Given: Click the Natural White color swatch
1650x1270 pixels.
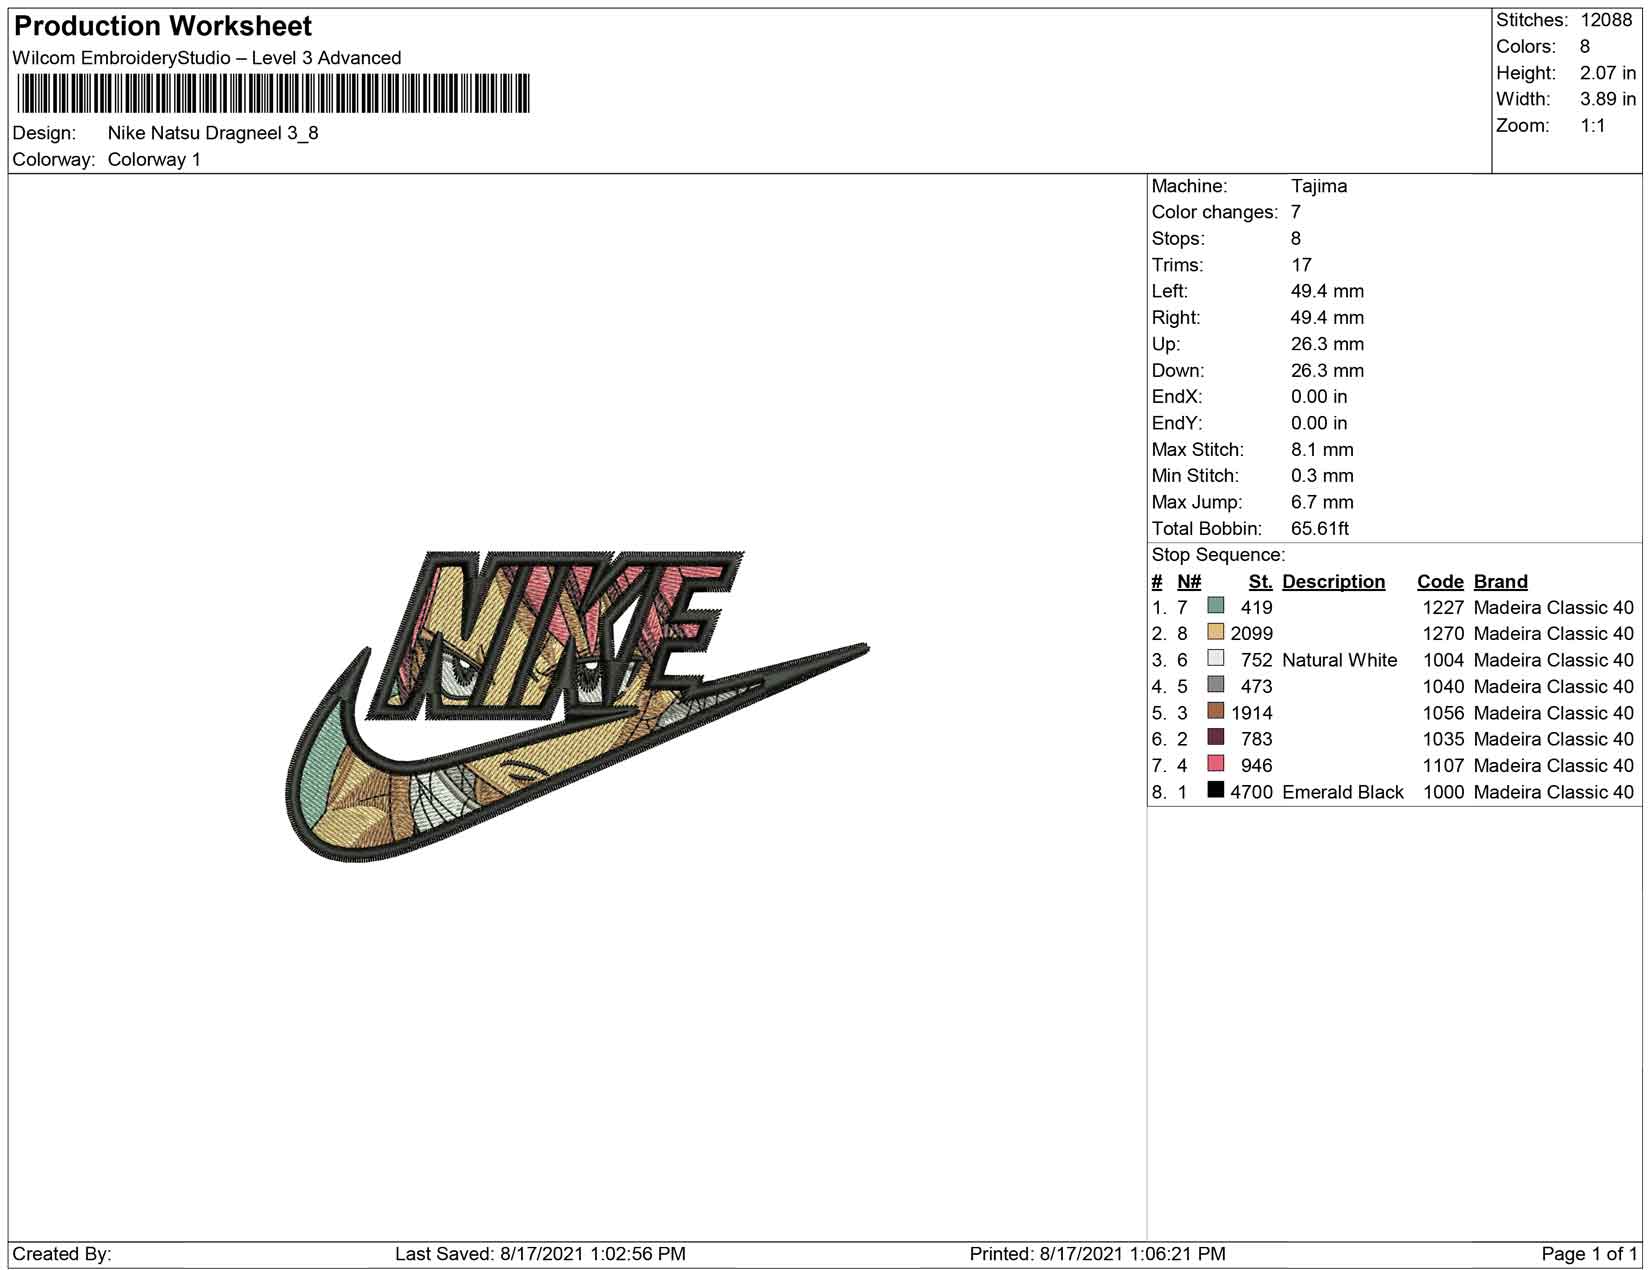Looking at the screenshot, I should click(1216, 658).
